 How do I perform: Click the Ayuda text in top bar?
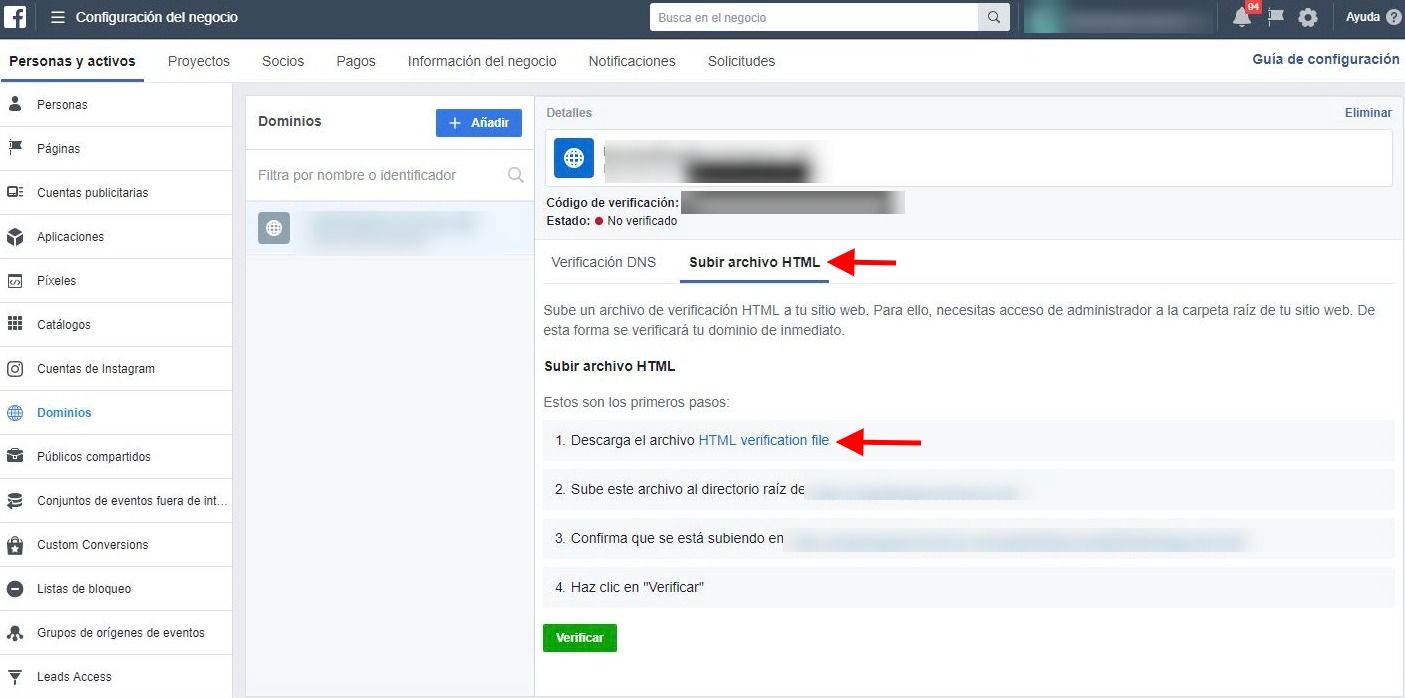click(x=1363, y=17)
